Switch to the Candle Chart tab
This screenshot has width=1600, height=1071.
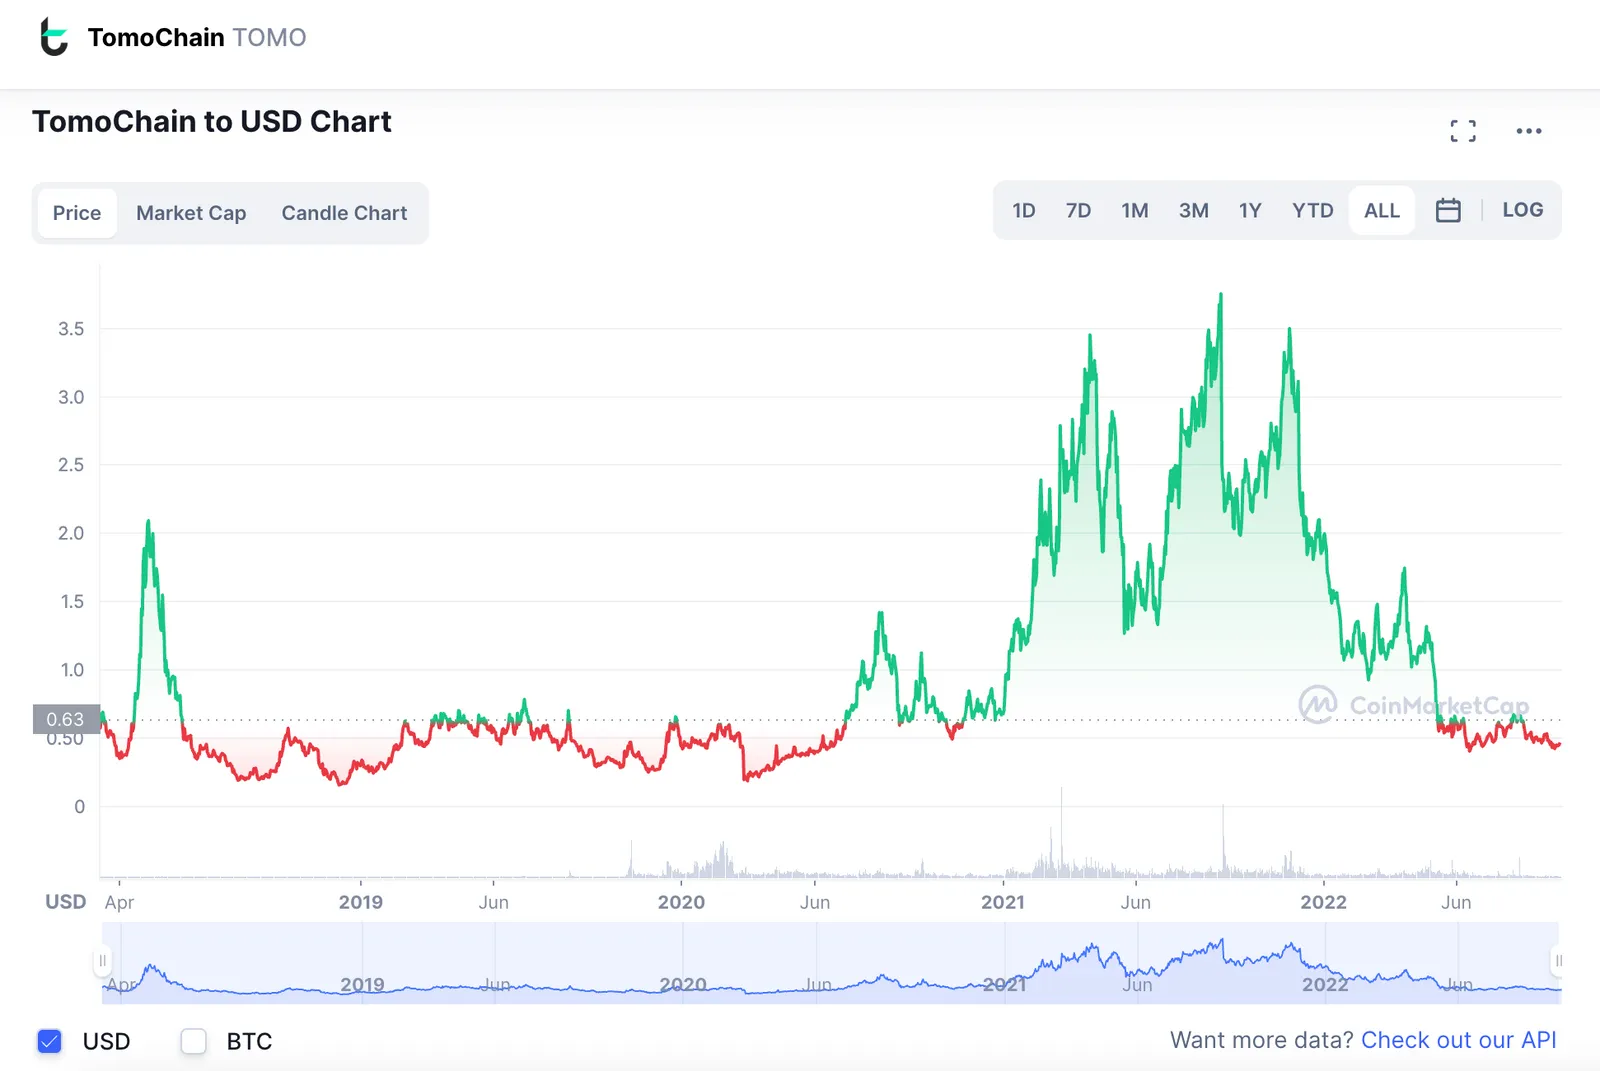tap(344, 213)
